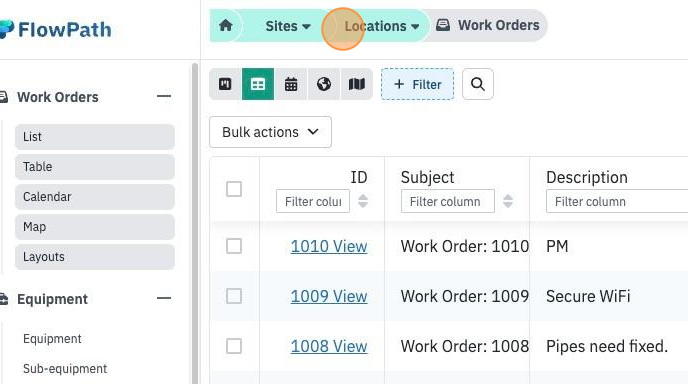Image resolution: width=688 pixels, height=384 pixels.
Task: Click the magnifying glass search button
Action: tap(478, 84)
